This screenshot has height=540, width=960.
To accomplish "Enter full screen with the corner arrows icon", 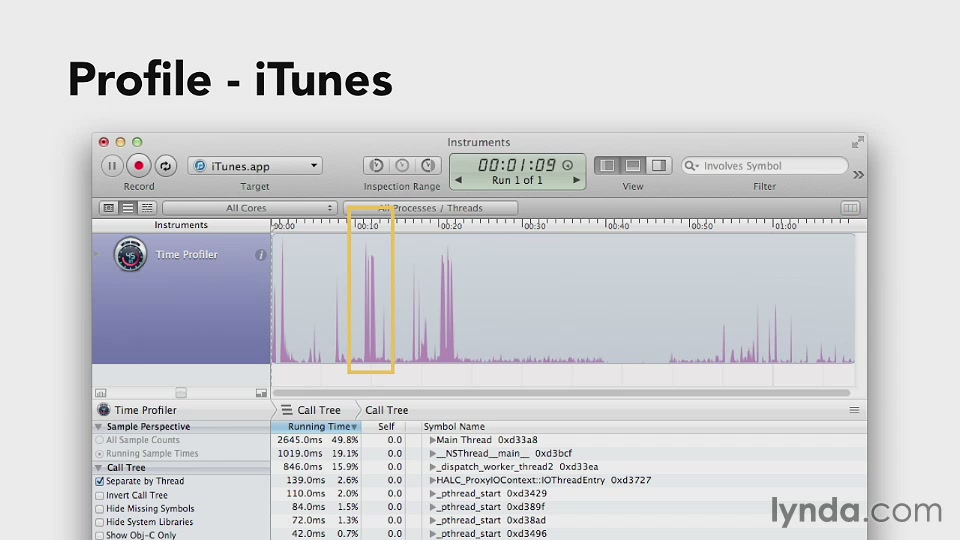I will [858, 143].
